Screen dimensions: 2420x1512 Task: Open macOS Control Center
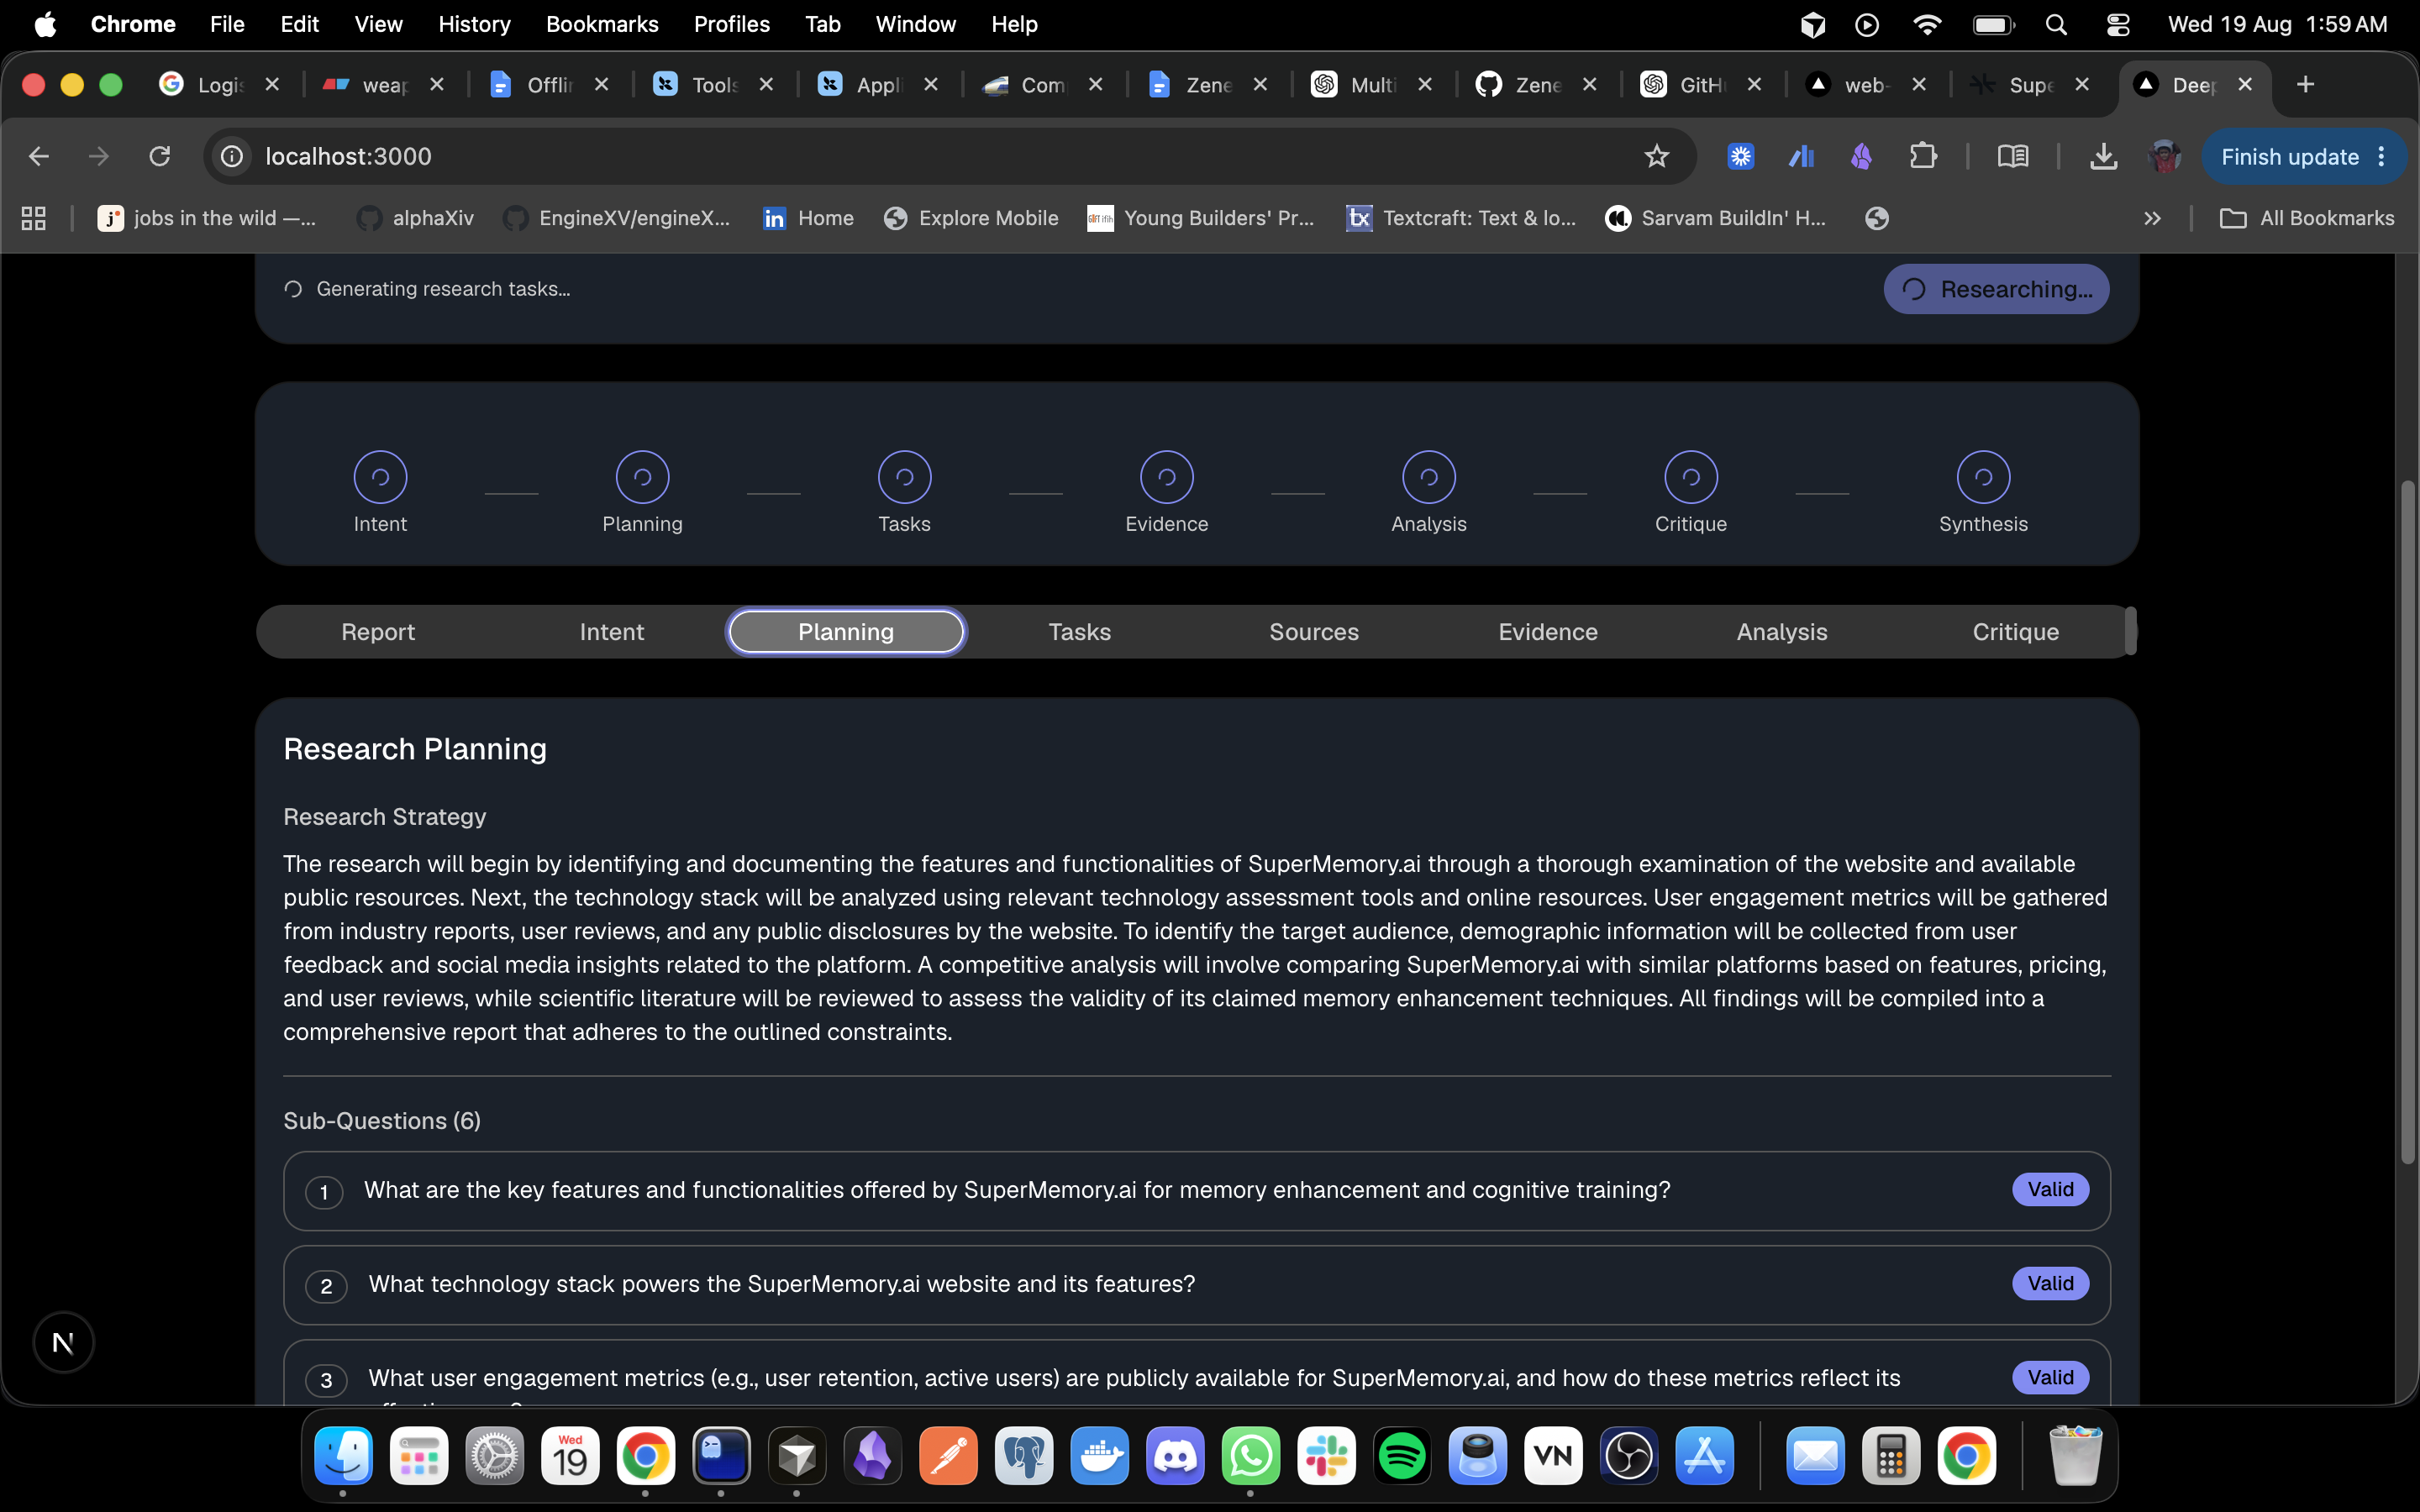pos(2117,24)
